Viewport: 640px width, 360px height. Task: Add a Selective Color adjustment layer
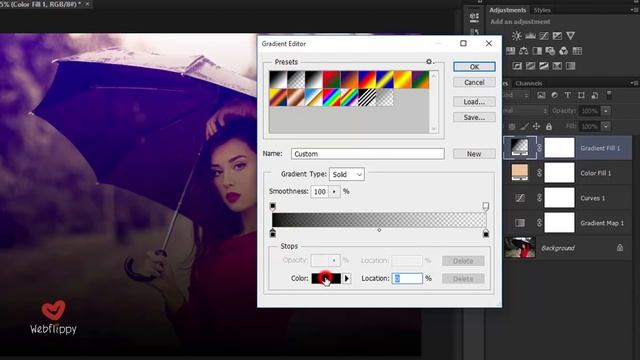[x=557, y=66]
